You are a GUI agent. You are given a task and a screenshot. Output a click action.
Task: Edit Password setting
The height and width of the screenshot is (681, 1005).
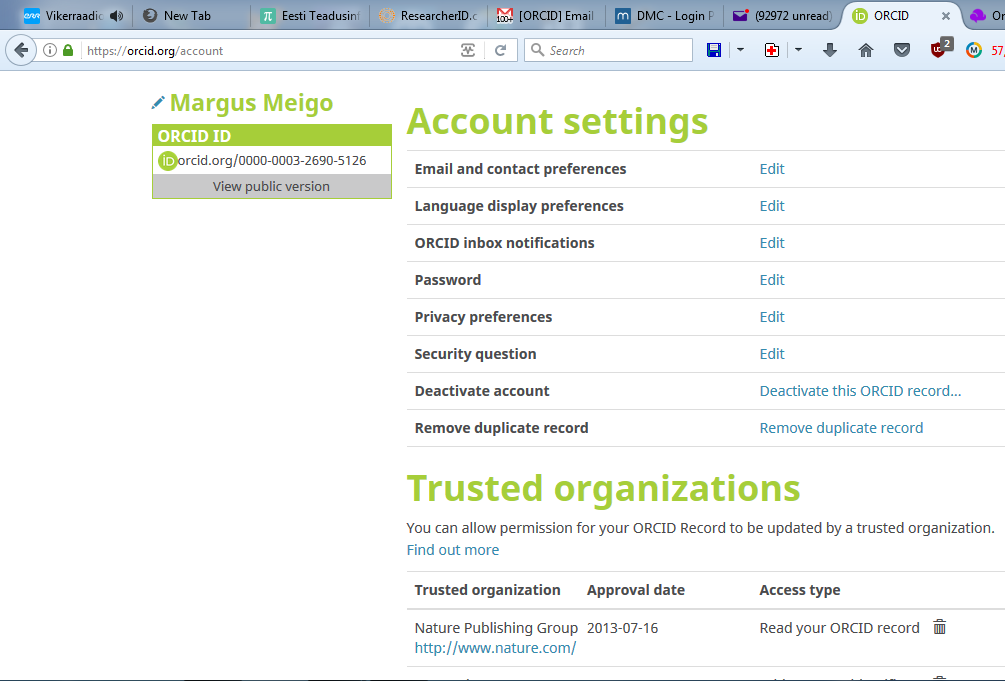coord(772,280)
